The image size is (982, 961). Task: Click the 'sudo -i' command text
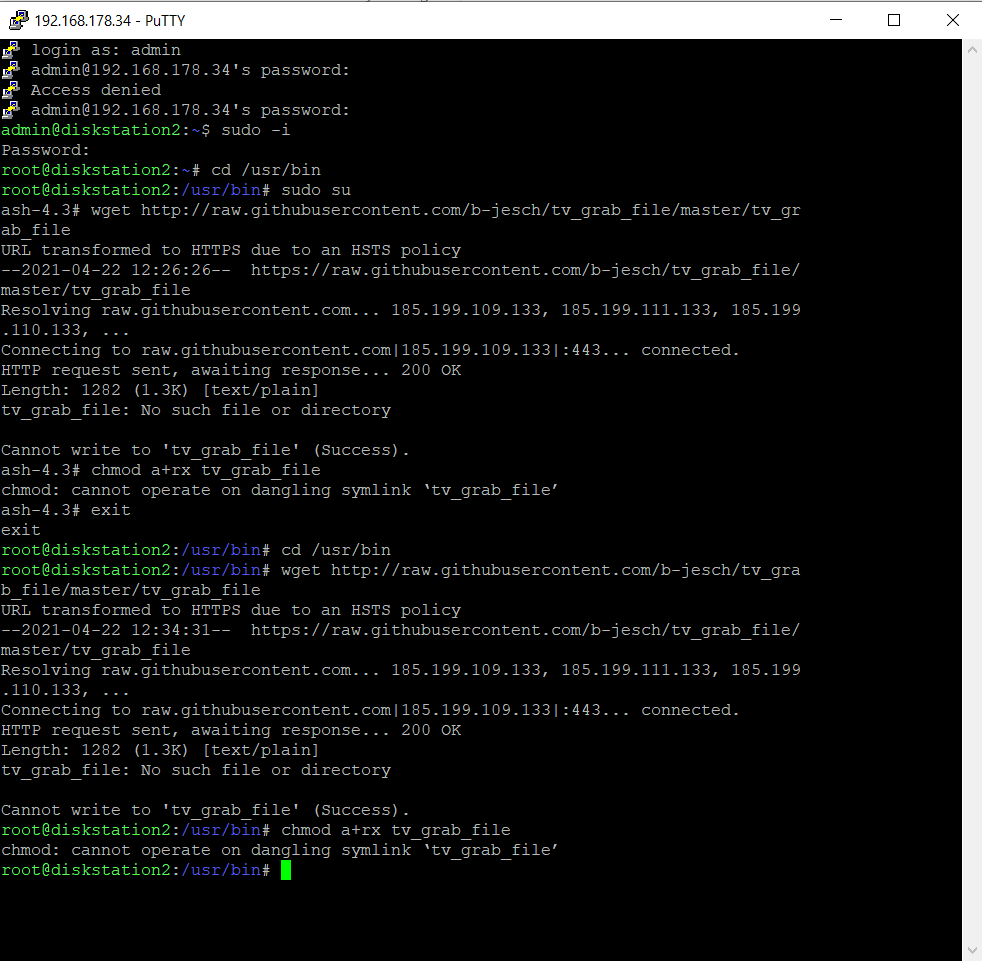coord(256,130)
